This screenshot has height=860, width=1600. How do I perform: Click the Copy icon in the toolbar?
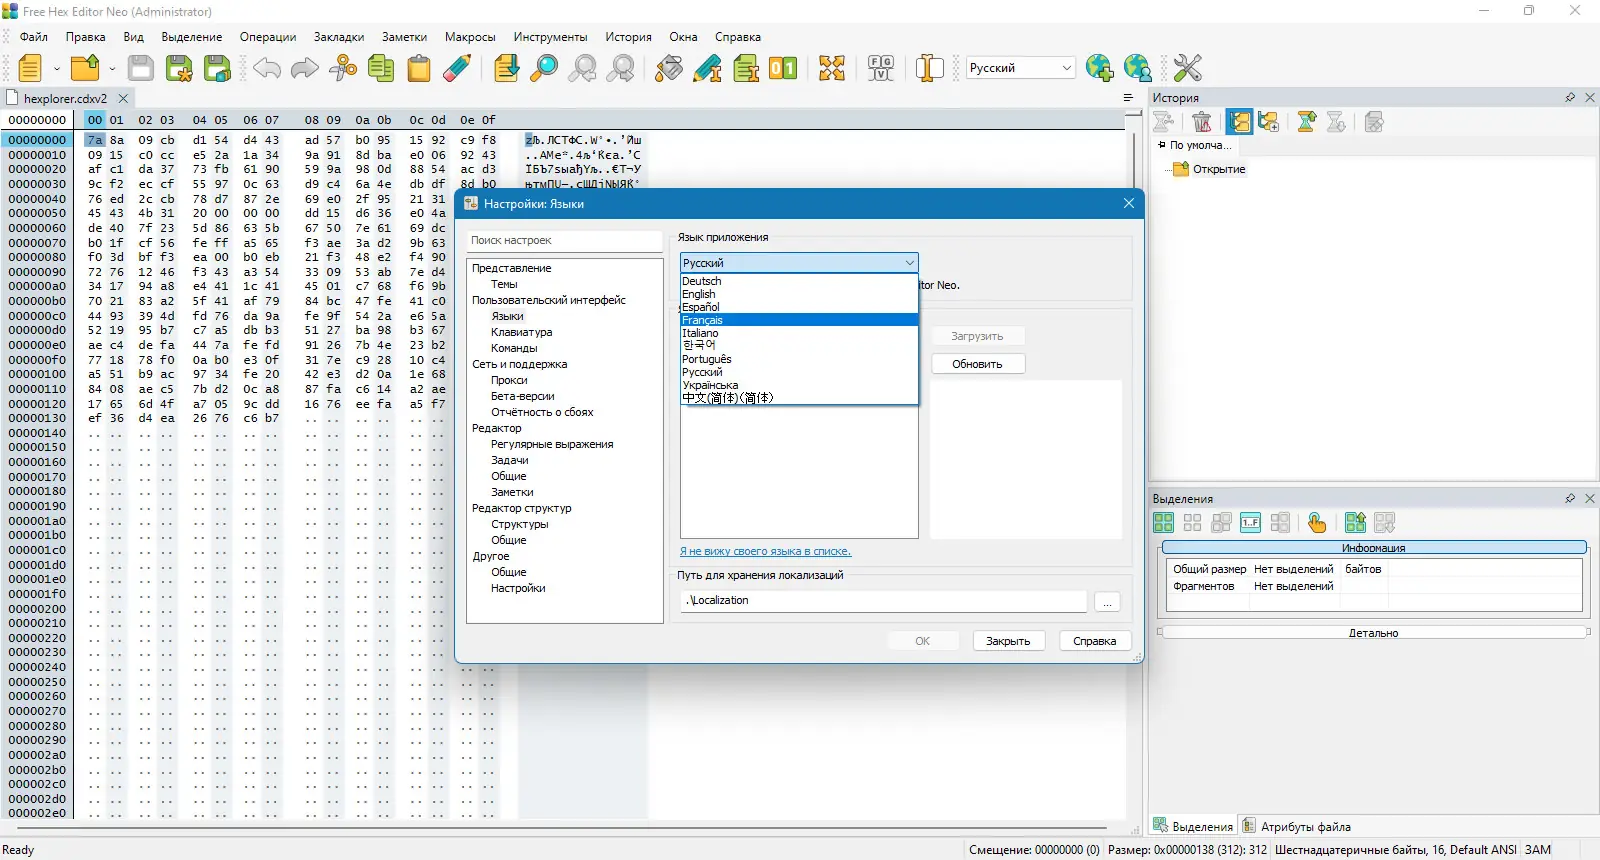[381, 68]
